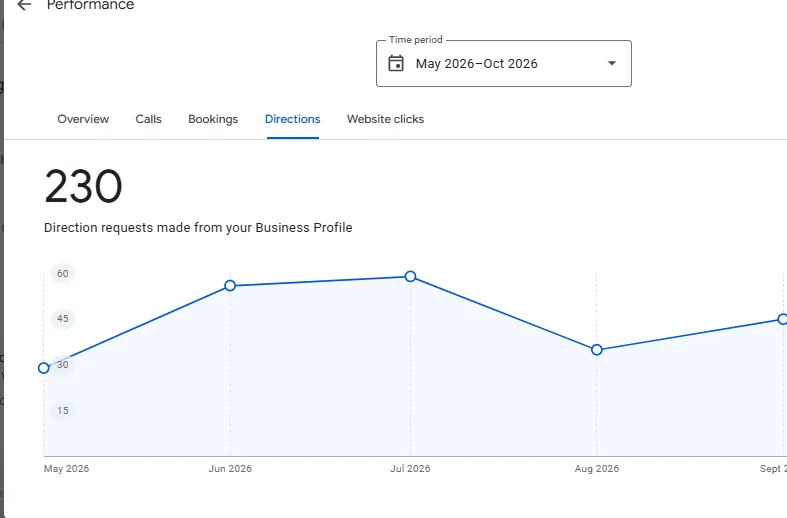Open the Bookings tab
Screen dimensions: 787x518
(x=213, y=119)
